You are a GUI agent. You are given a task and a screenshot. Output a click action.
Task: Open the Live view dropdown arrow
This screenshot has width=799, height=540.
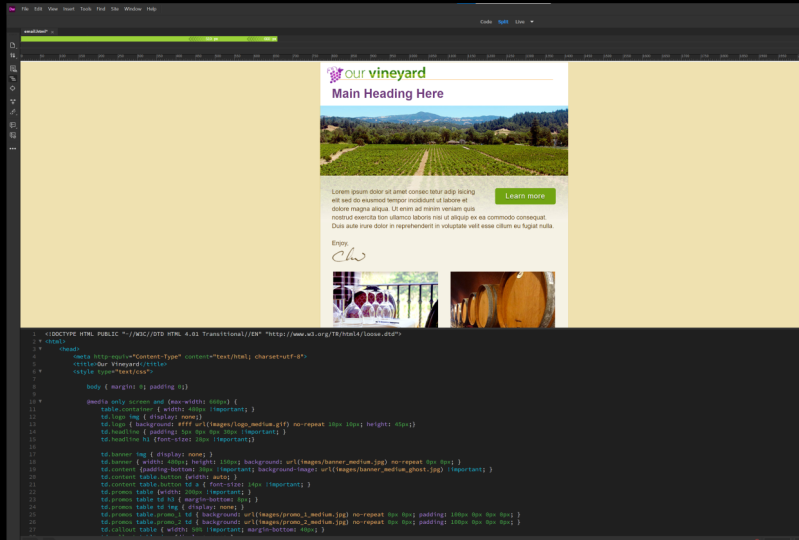(531, 22)
